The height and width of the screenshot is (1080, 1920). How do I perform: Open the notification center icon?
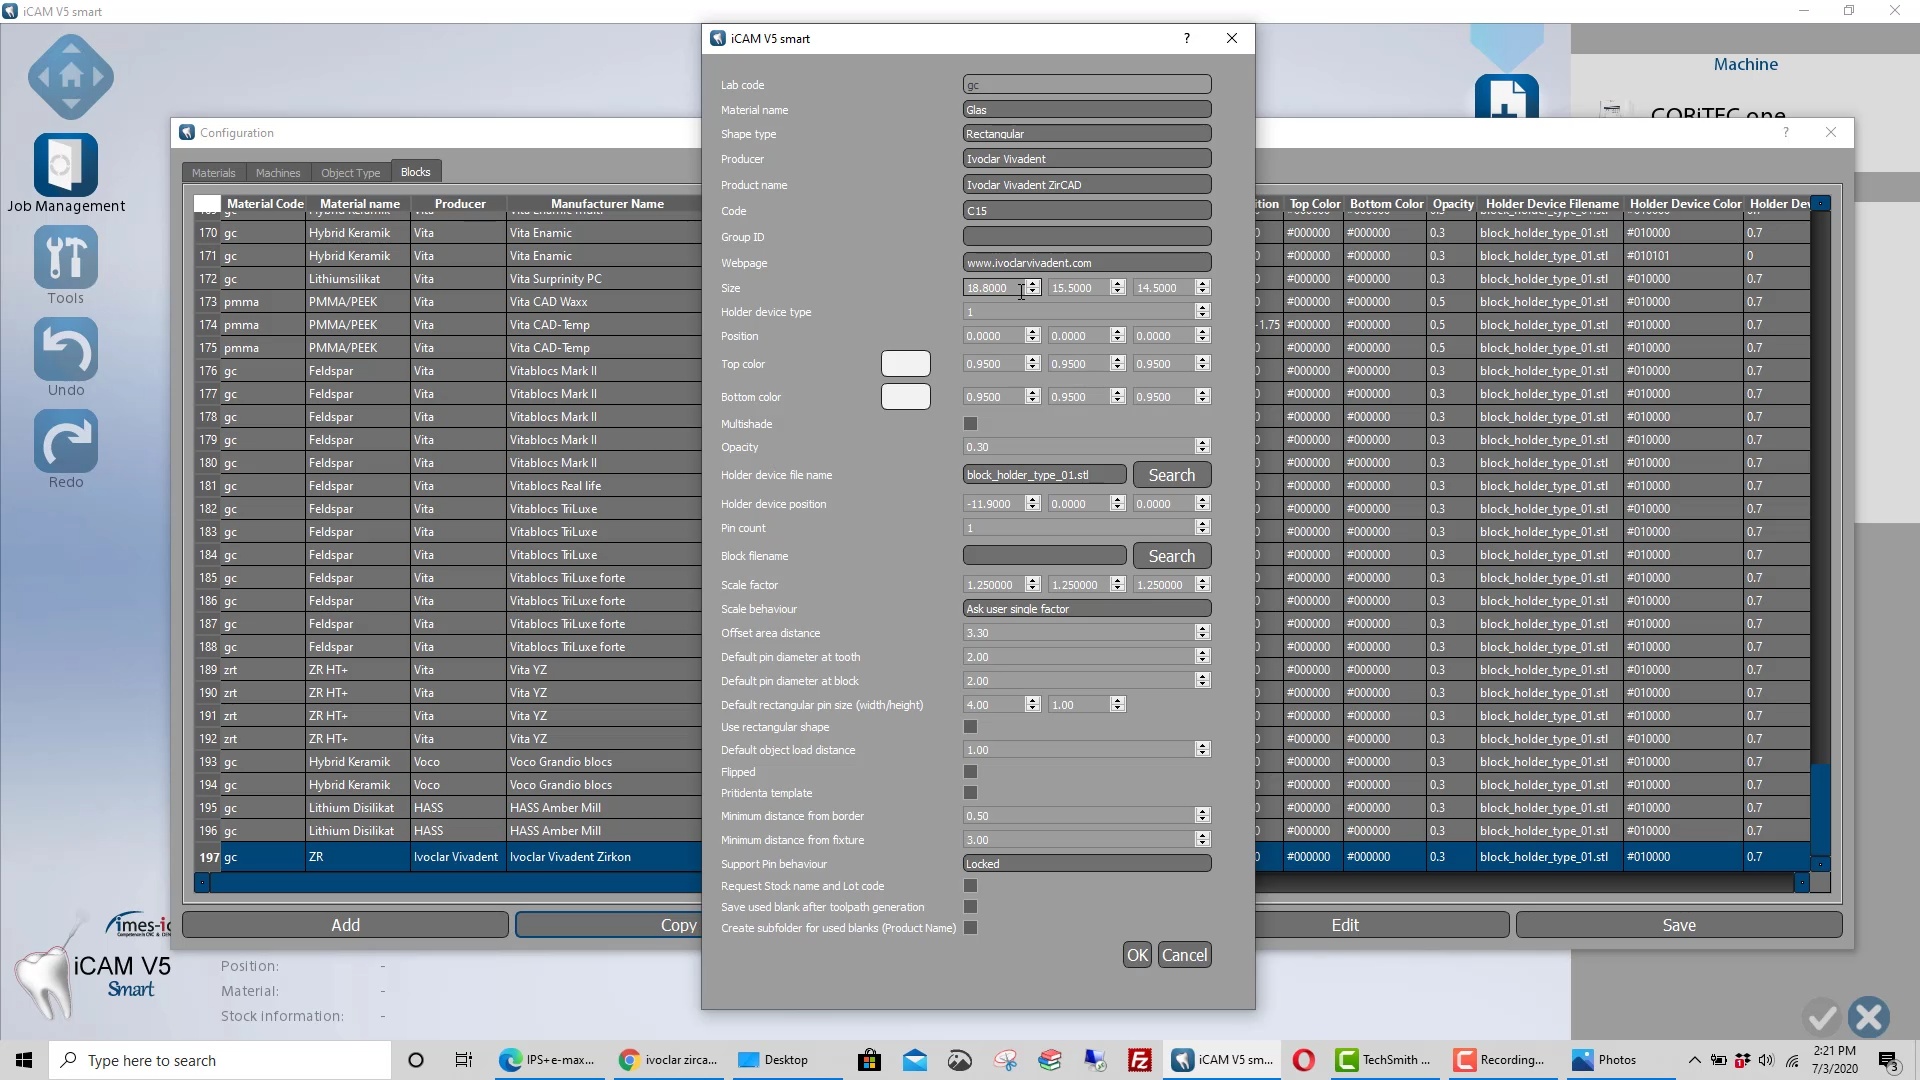coord(1889,1060)
